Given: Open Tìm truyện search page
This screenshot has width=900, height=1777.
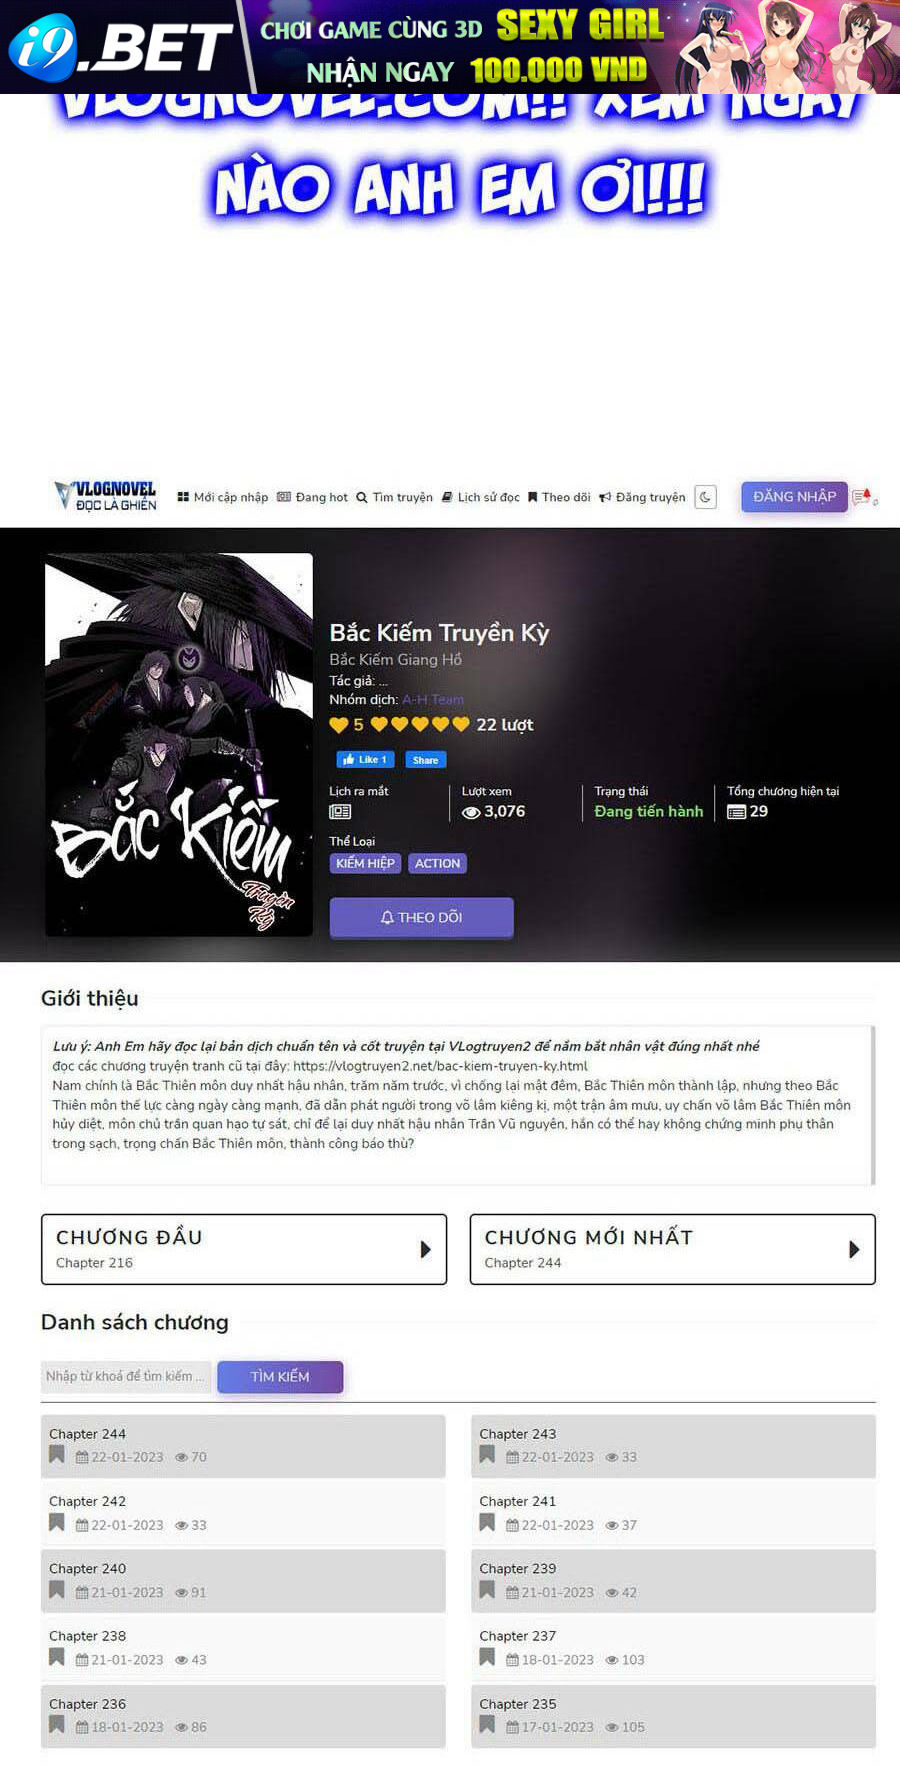Looking at the screenshot, I should pyautogui.click(x=394, y=497).
